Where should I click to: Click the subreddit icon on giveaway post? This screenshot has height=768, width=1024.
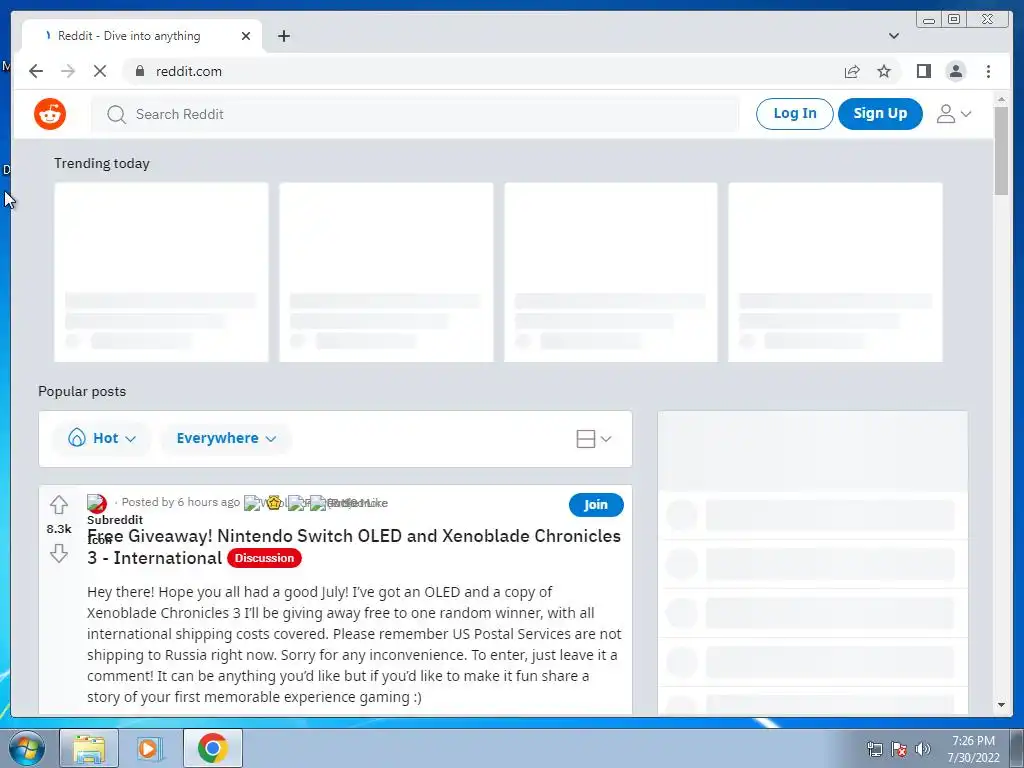click(x=97, y=504)
